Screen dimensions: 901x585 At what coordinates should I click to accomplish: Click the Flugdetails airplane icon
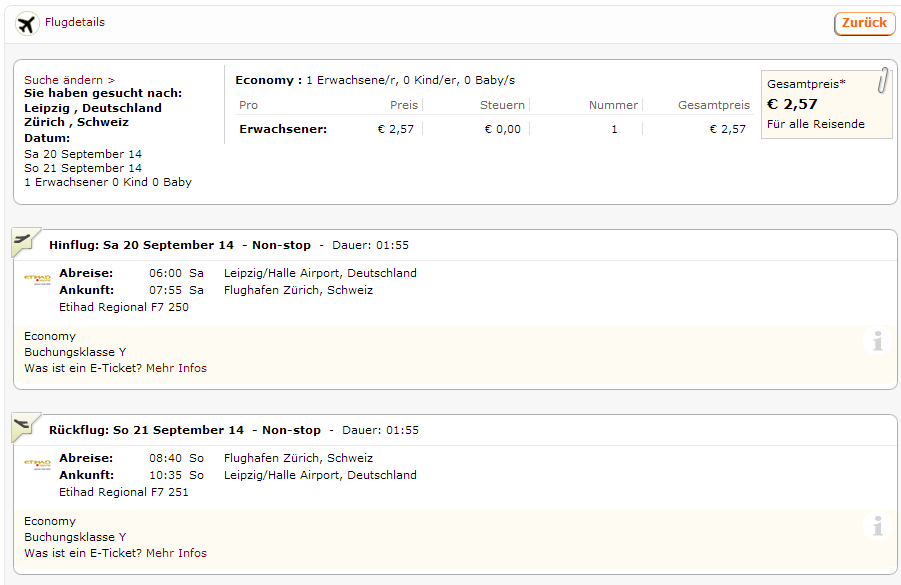[27, 24]
